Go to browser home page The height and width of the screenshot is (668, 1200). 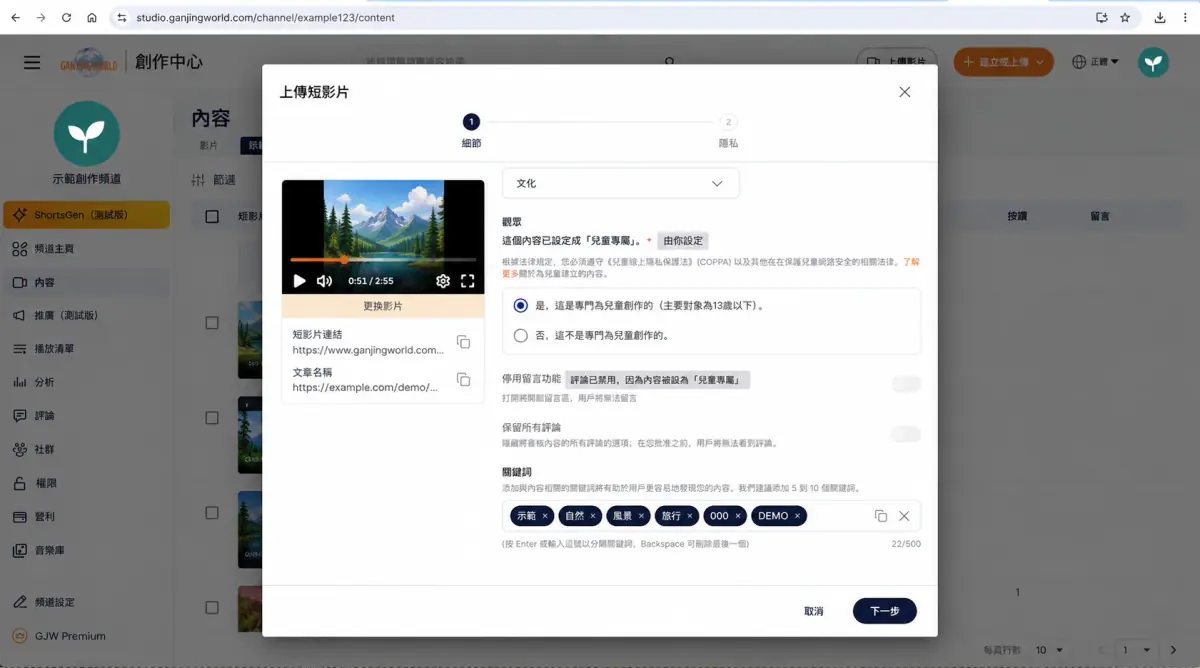(x=92, y=17)
